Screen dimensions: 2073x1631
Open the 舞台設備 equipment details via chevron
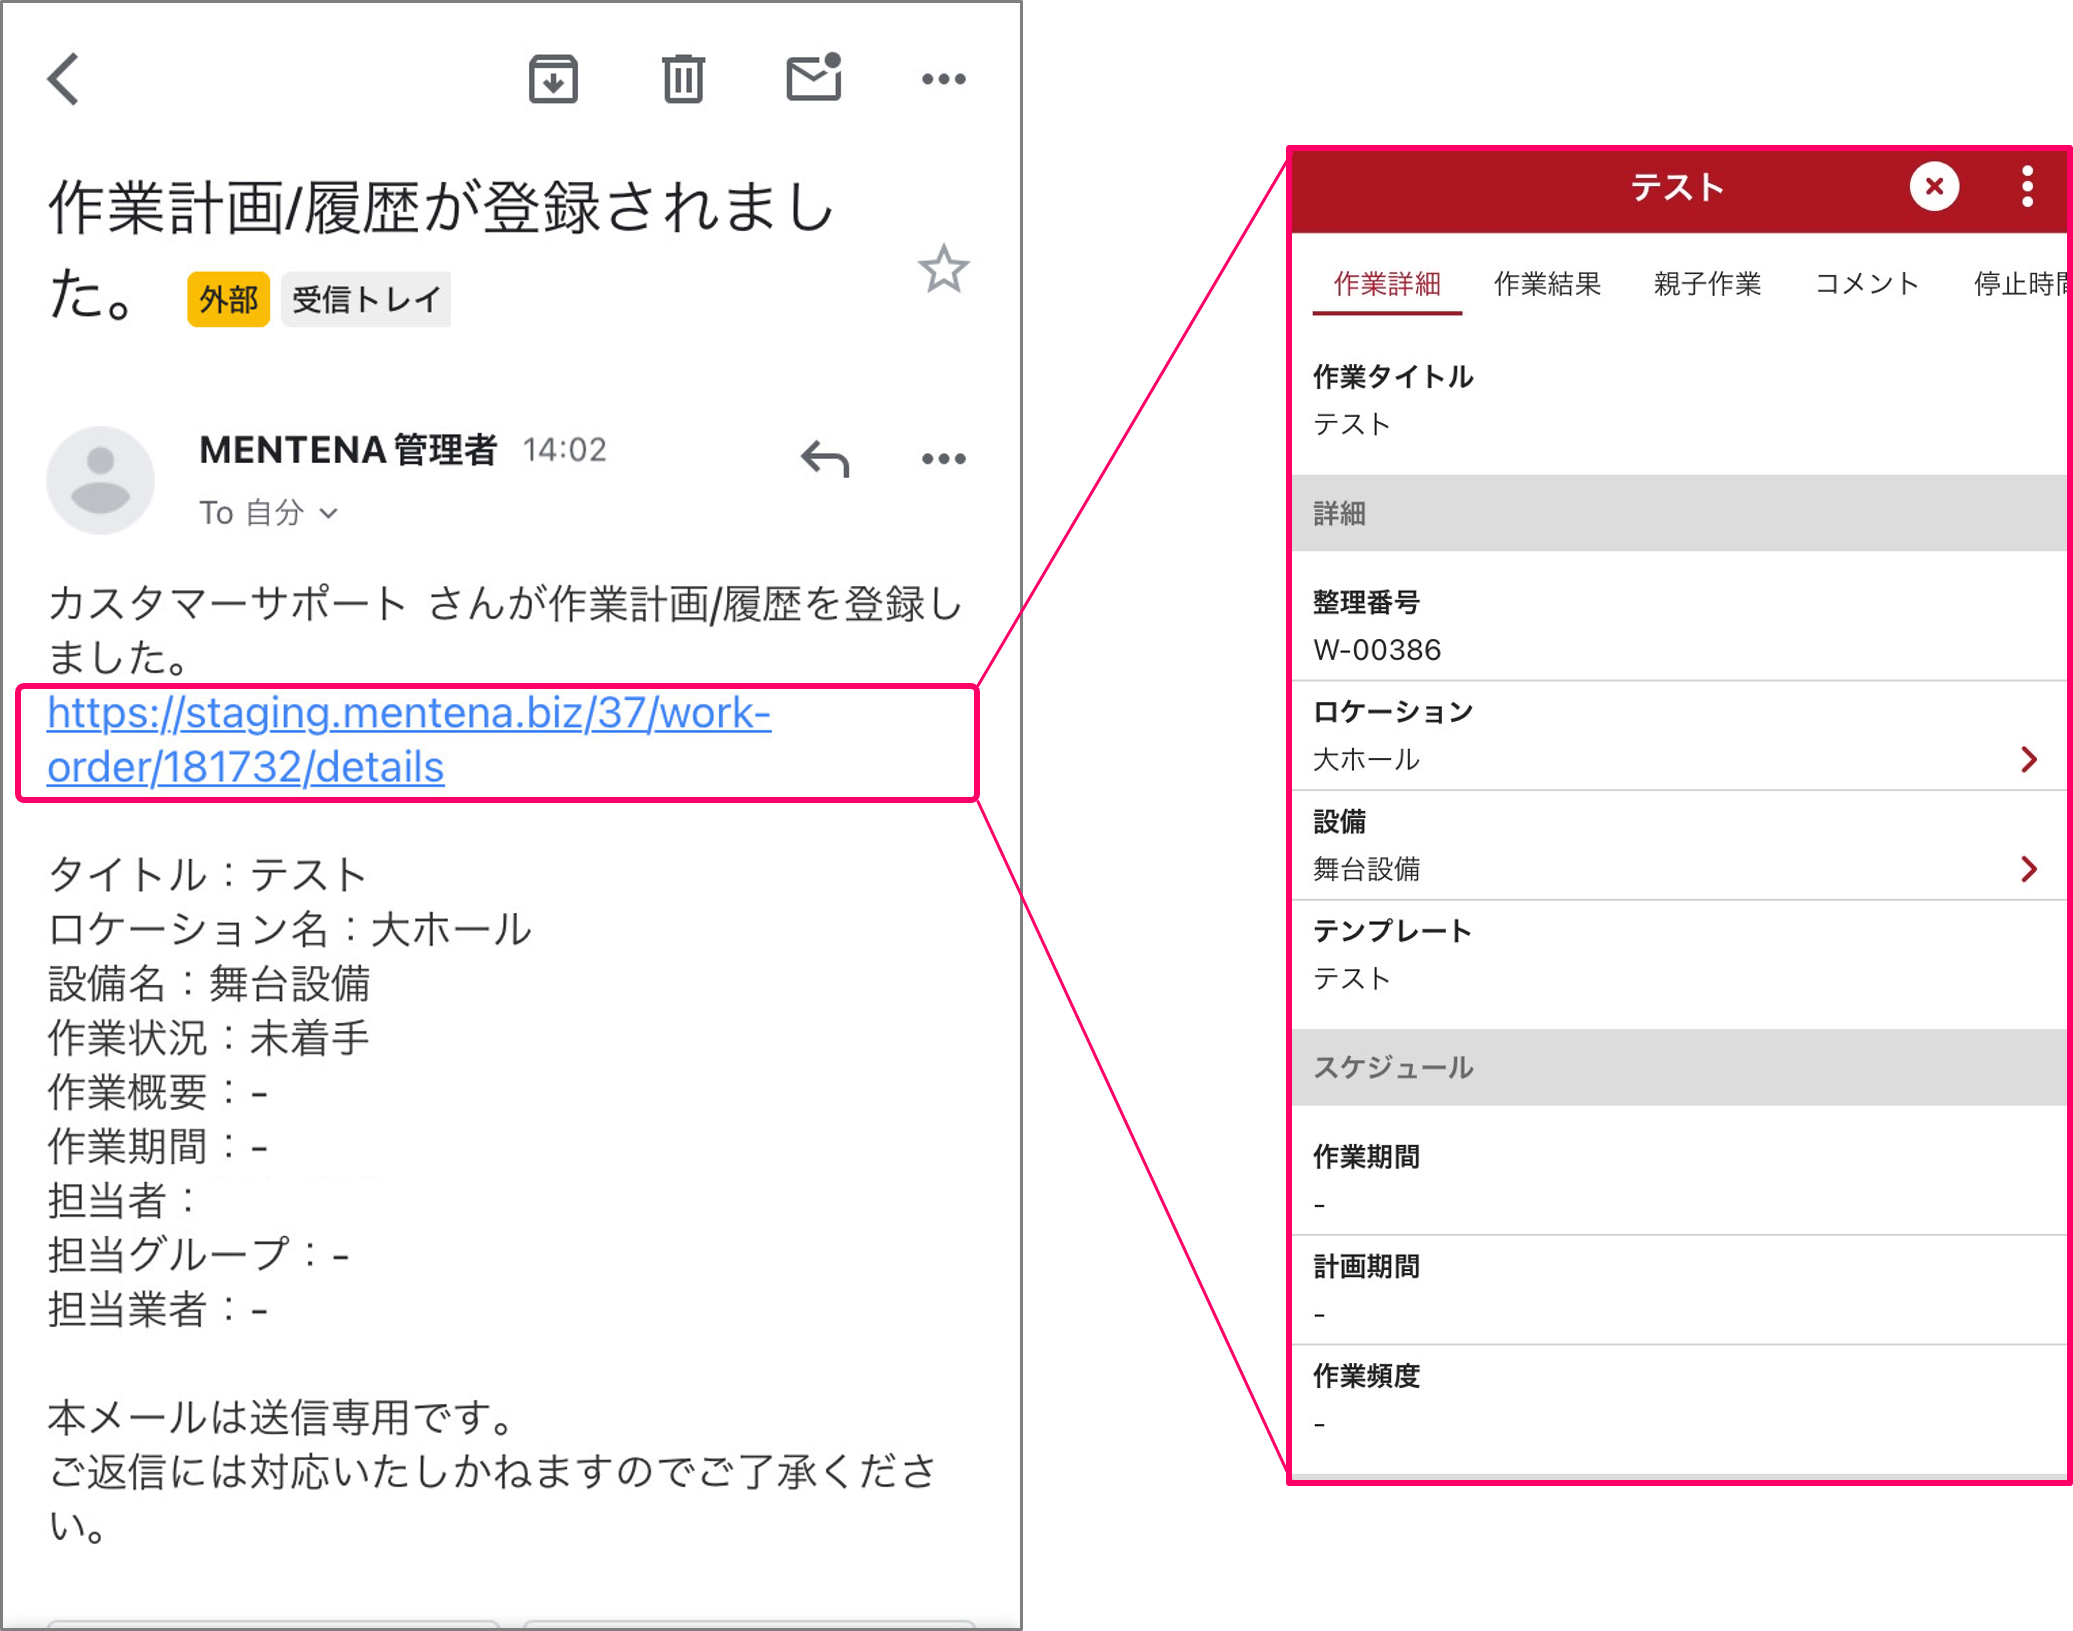click(x=2028, y=868)
